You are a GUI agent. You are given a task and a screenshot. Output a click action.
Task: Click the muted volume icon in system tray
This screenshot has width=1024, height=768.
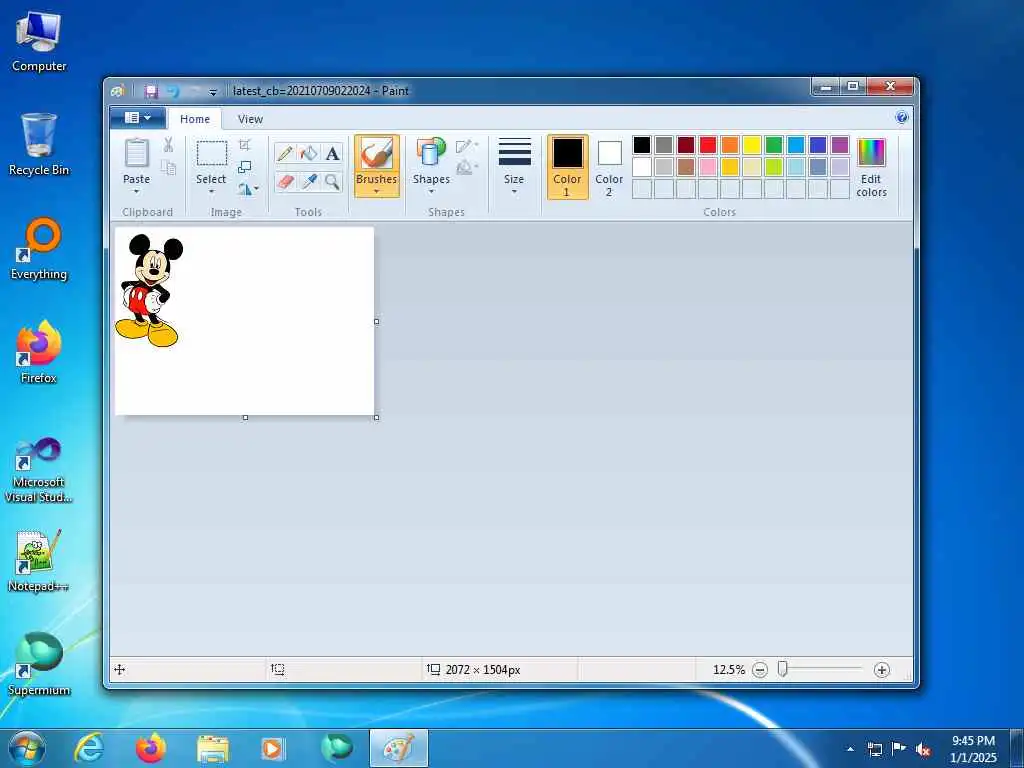(923, 749)
